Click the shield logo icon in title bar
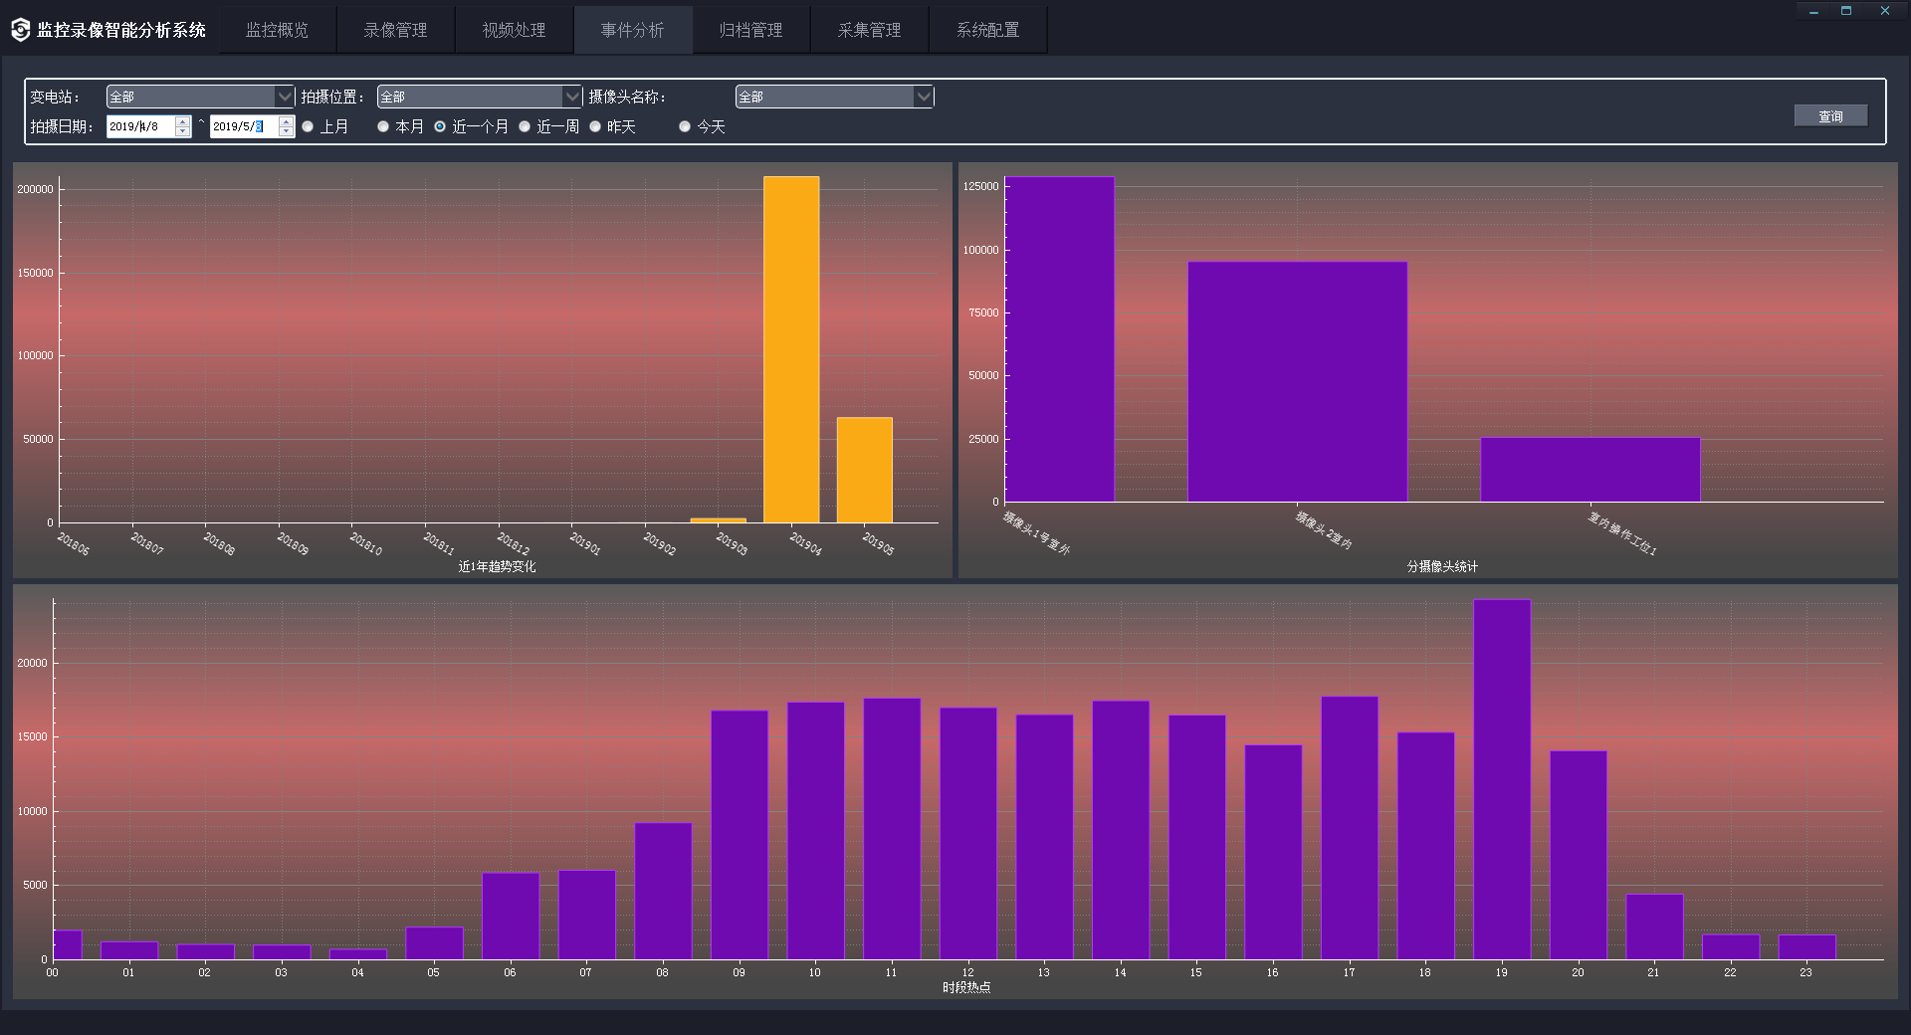 (x=20, y=30)
